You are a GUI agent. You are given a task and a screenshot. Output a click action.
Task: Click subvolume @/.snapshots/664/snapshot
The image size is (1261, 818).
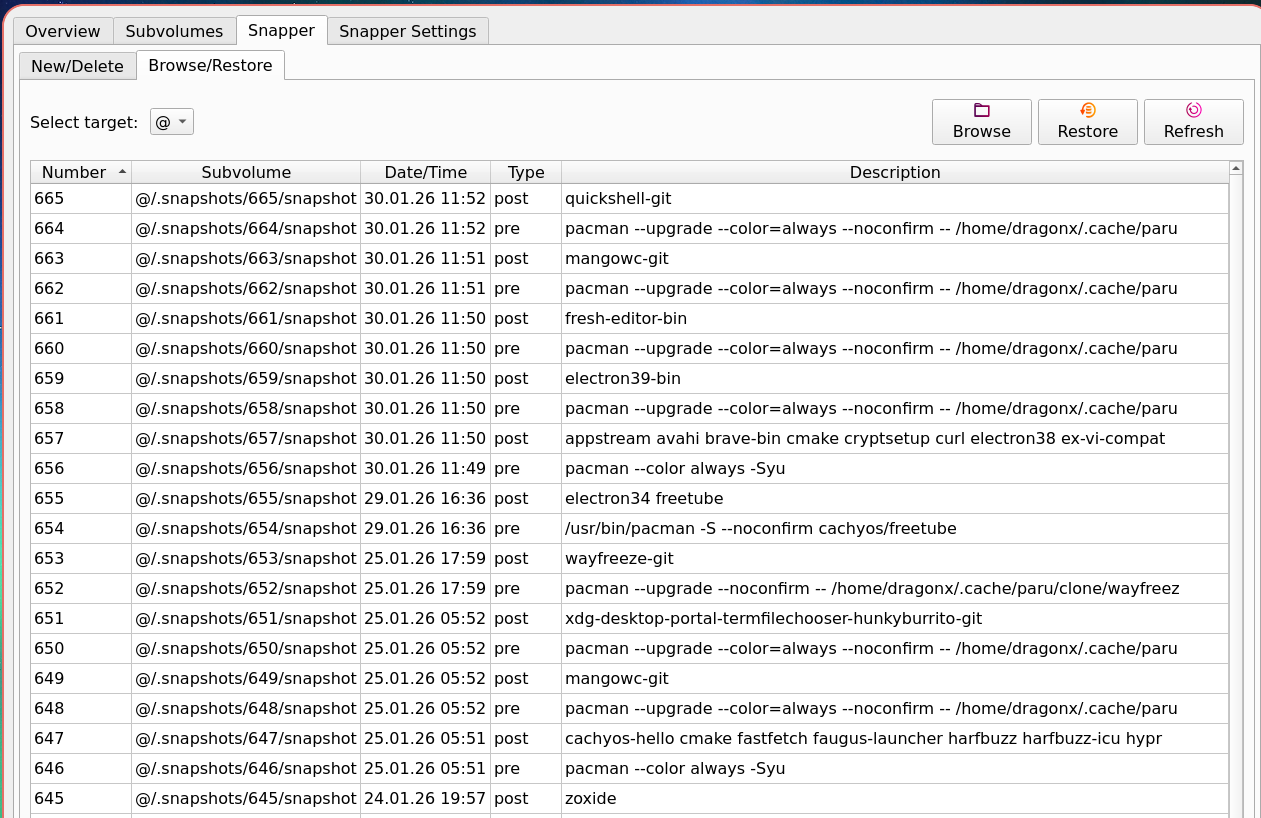(x=246, y=228)
